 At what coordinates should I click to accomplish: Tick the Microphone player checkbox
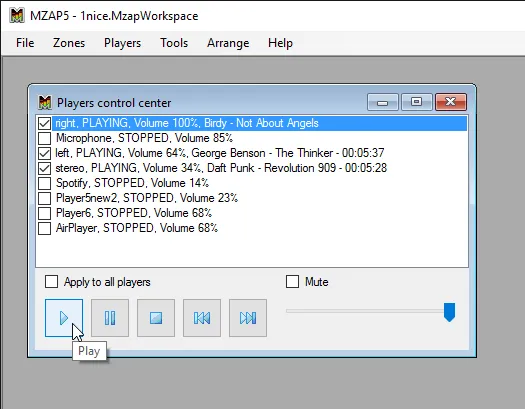coord(45,138)
